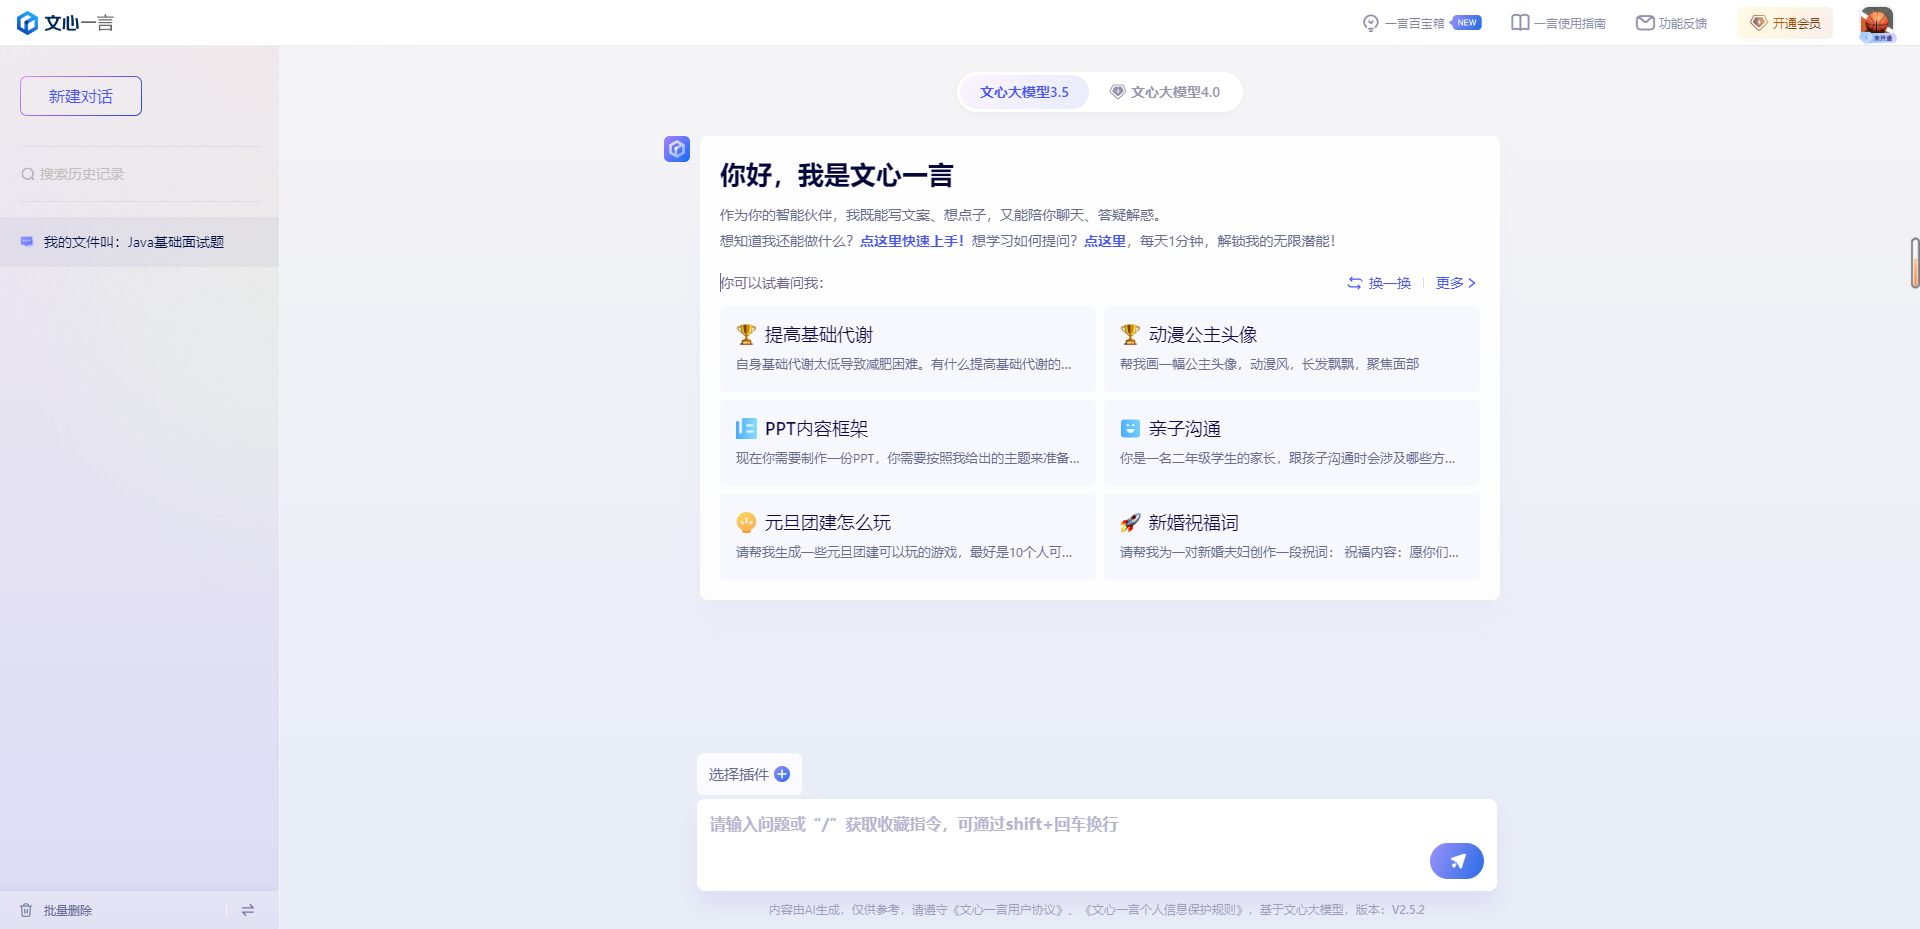Select the 元旦团建怎么玩 suggestion title
Screen dimensions: 1920x929
[x=828, y=523]
